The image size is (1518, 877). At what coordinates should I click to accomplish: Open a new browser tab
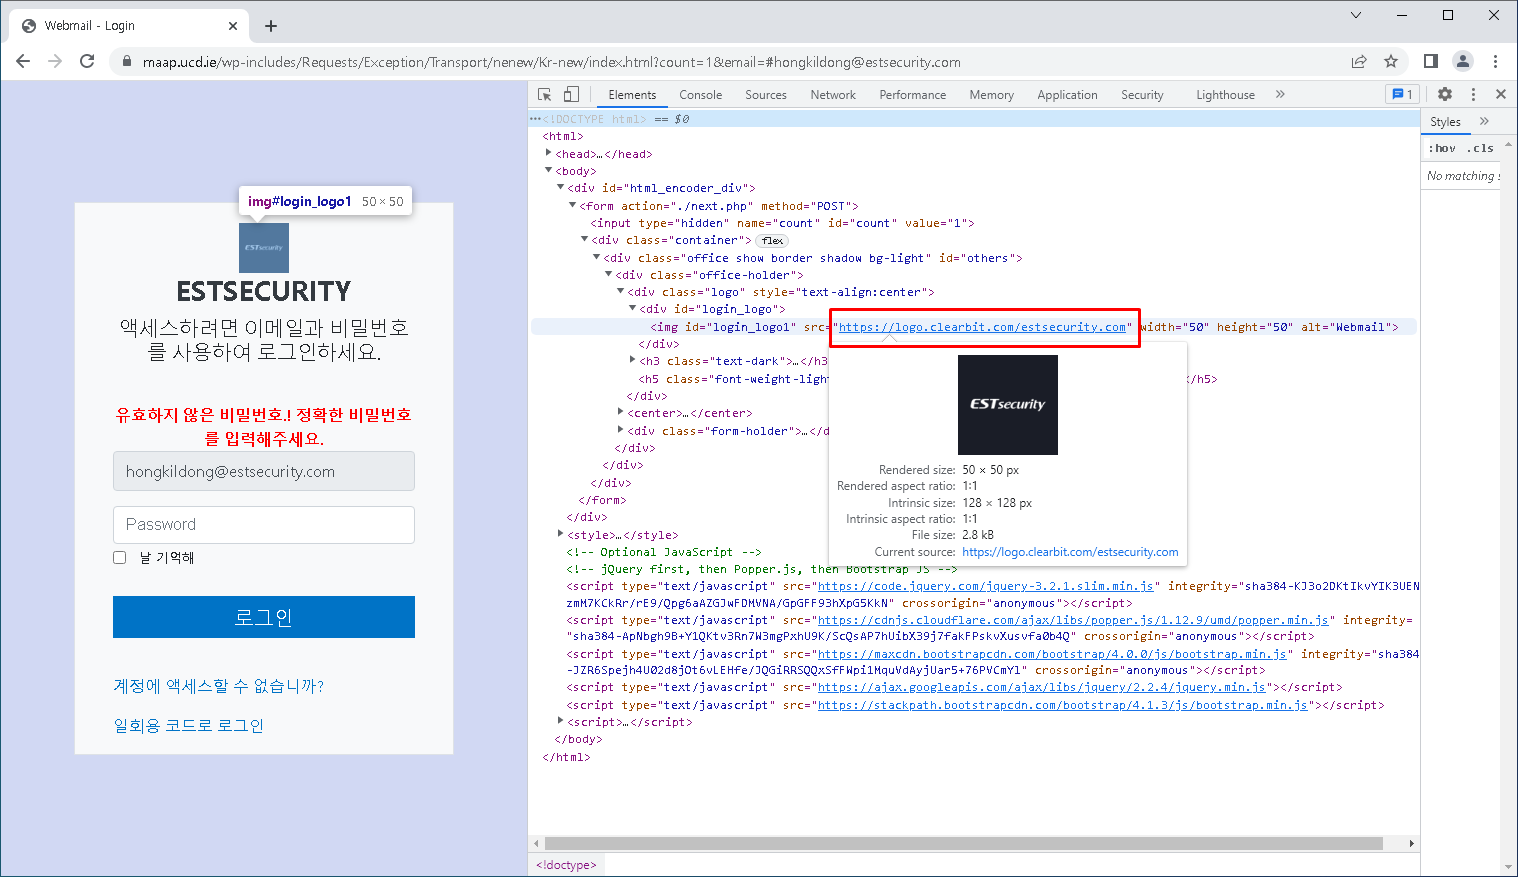coord(271,26)
